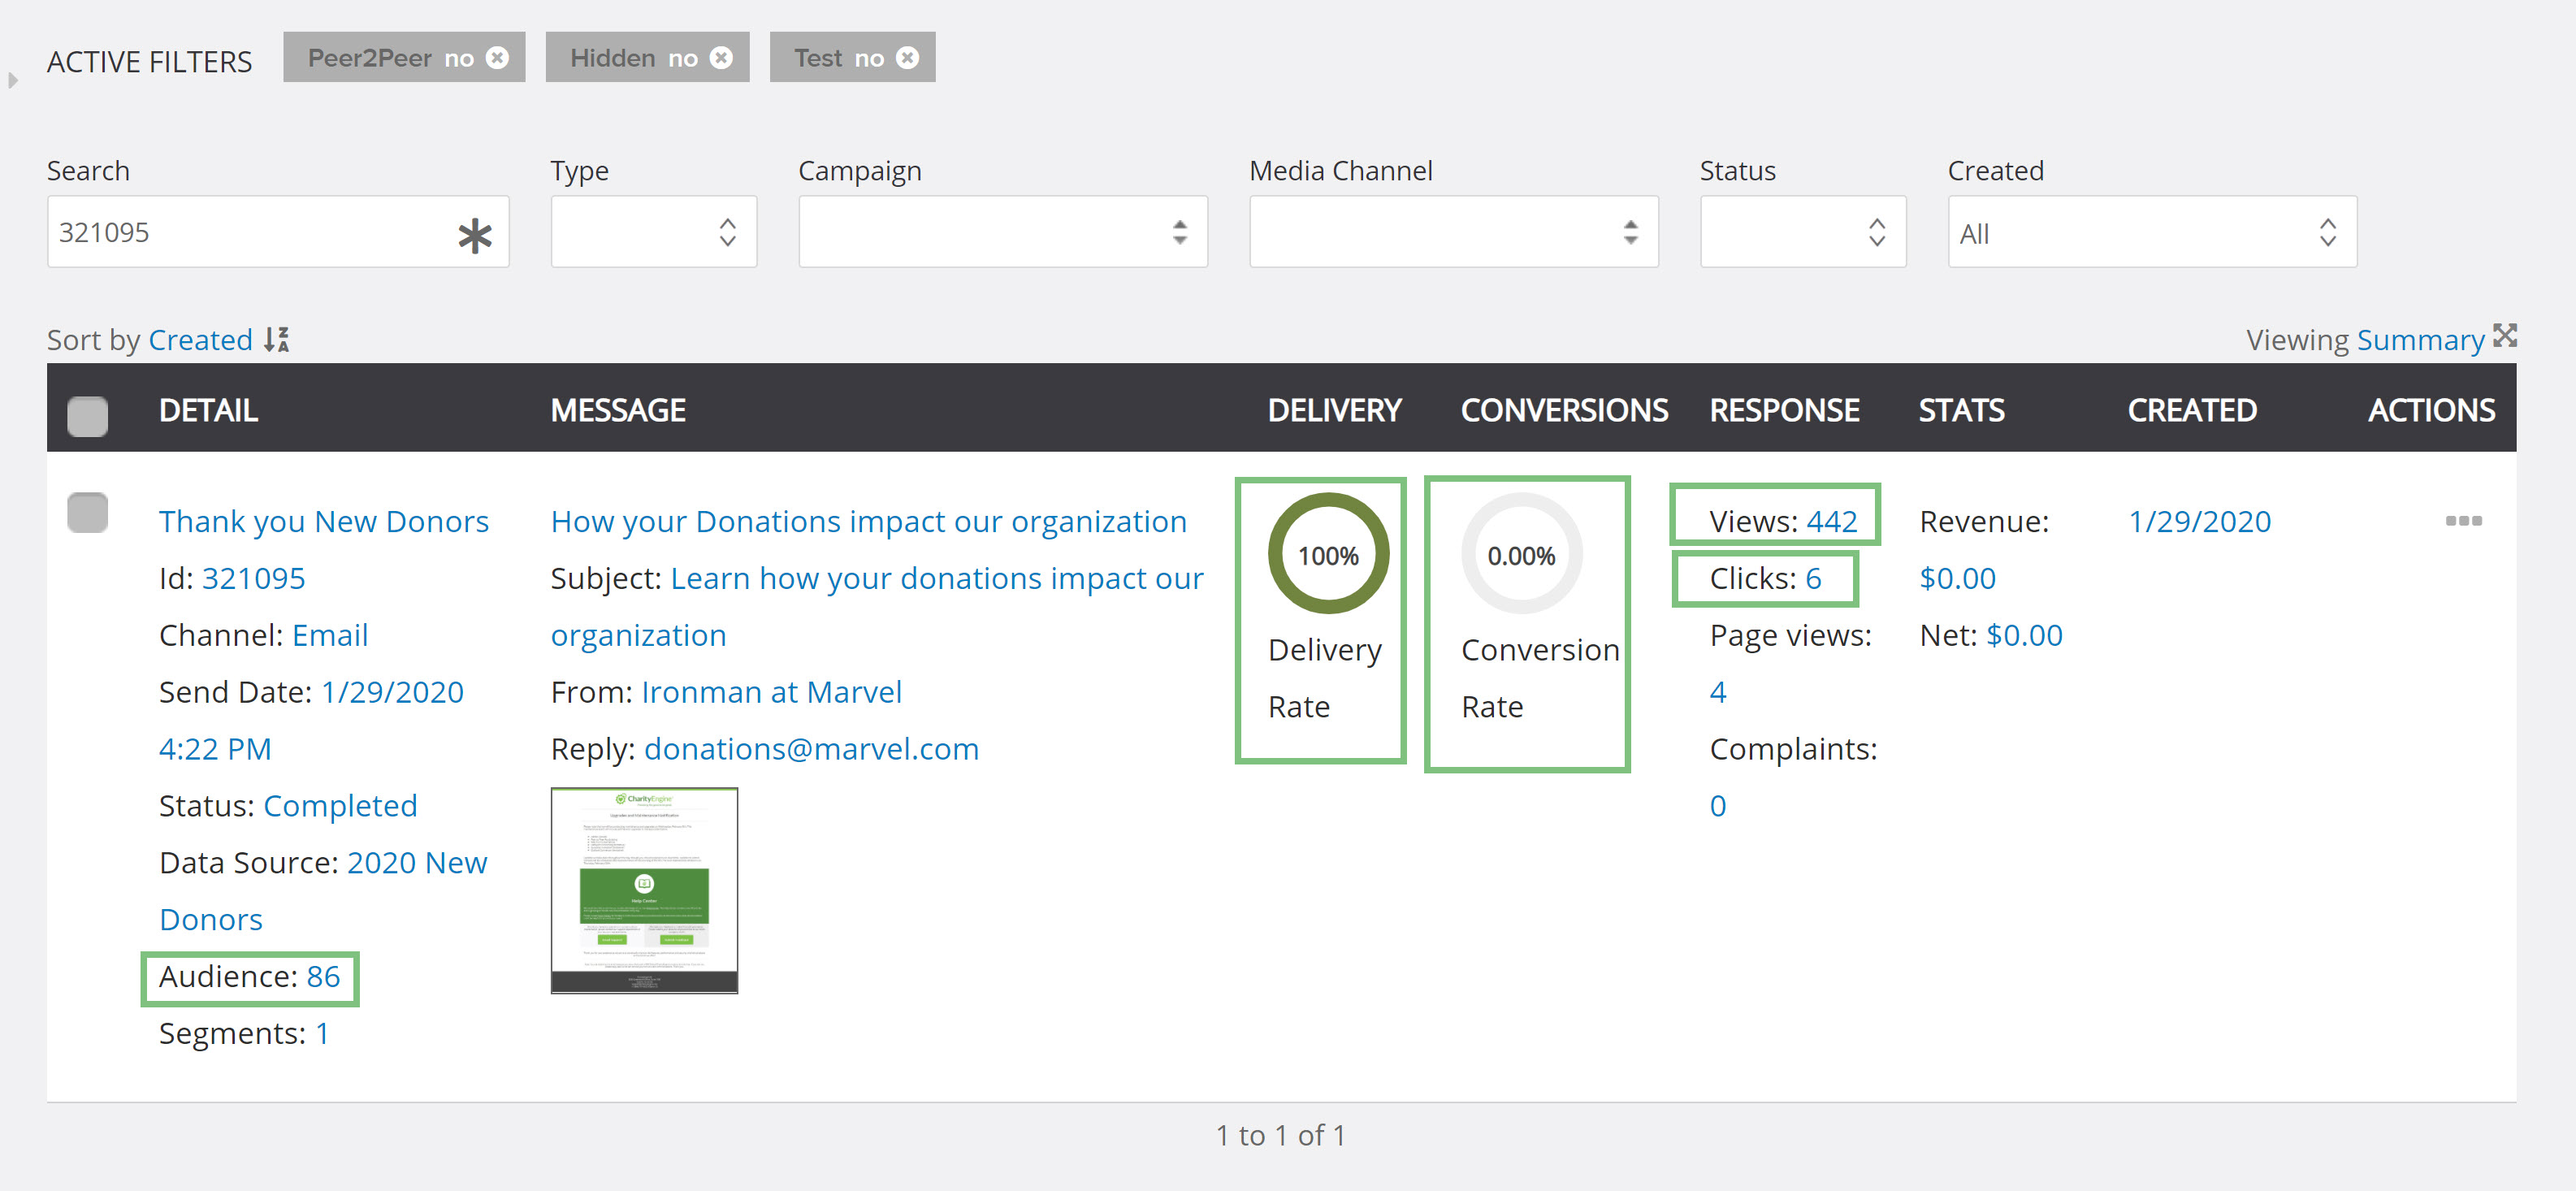Click the Clicks 6 value
The image size is (2576, 1191).
pyautogui.click(x=1813, y=578)
